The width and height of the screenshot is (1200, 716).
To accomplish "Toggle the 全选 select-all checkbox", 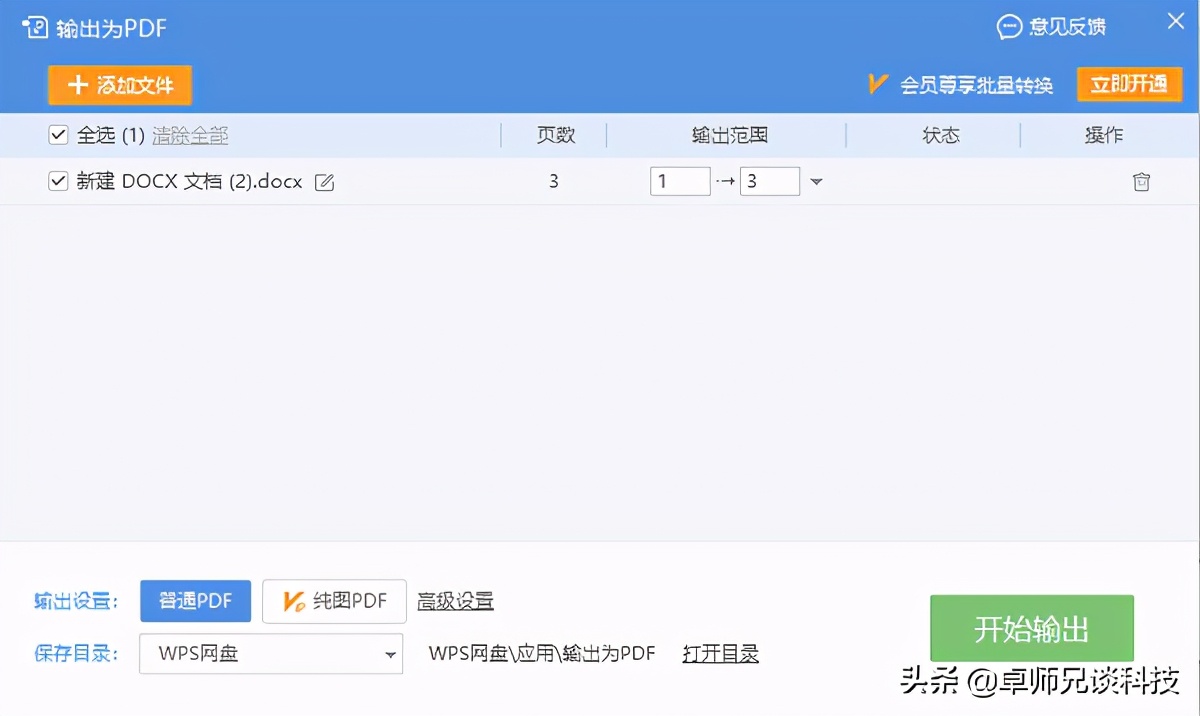I will (x=58, y=134).
